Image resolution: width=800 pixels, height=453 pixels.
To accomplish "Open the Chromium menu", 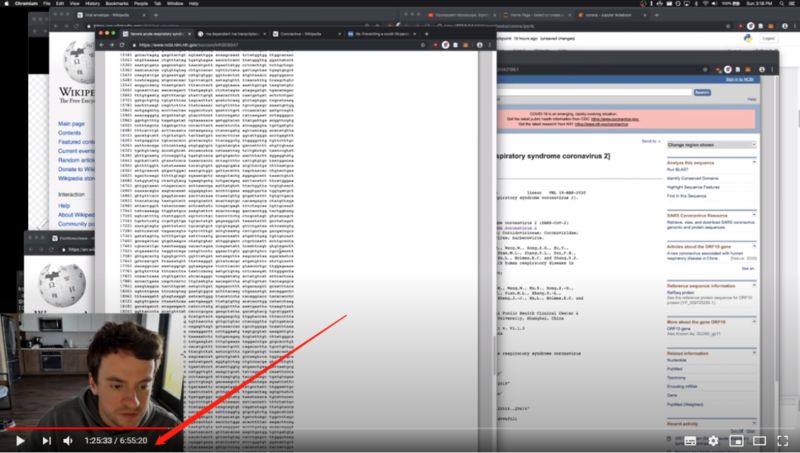I will (26, 4).
